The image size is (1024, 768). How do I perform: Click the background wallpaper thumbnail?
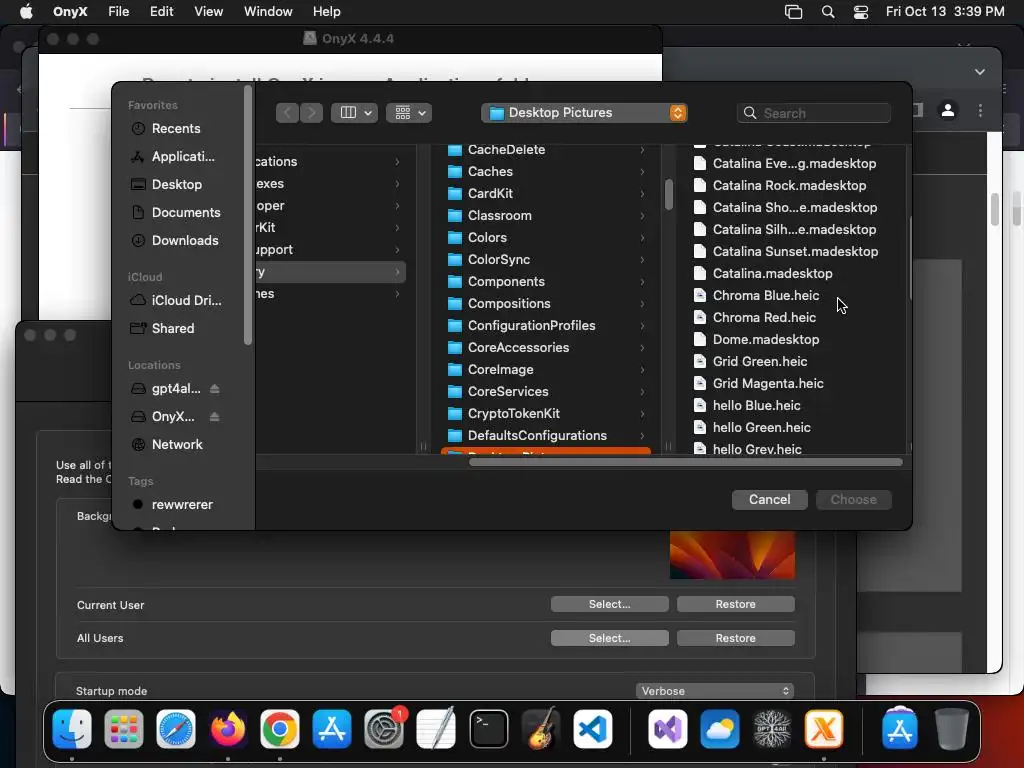pyautogui.click(x=732, y=554)
